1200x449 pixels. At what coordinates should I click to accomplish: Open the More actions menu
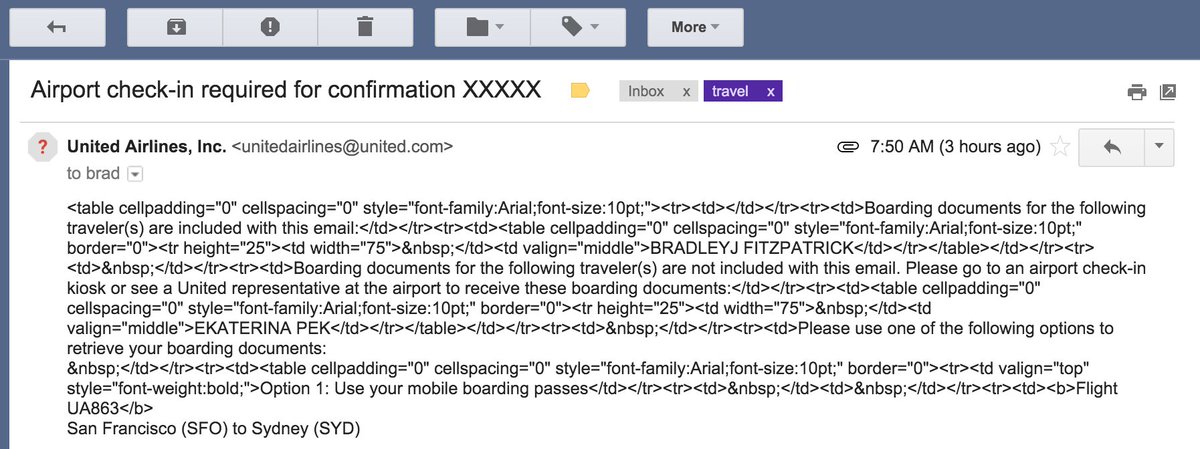point(695,27)
